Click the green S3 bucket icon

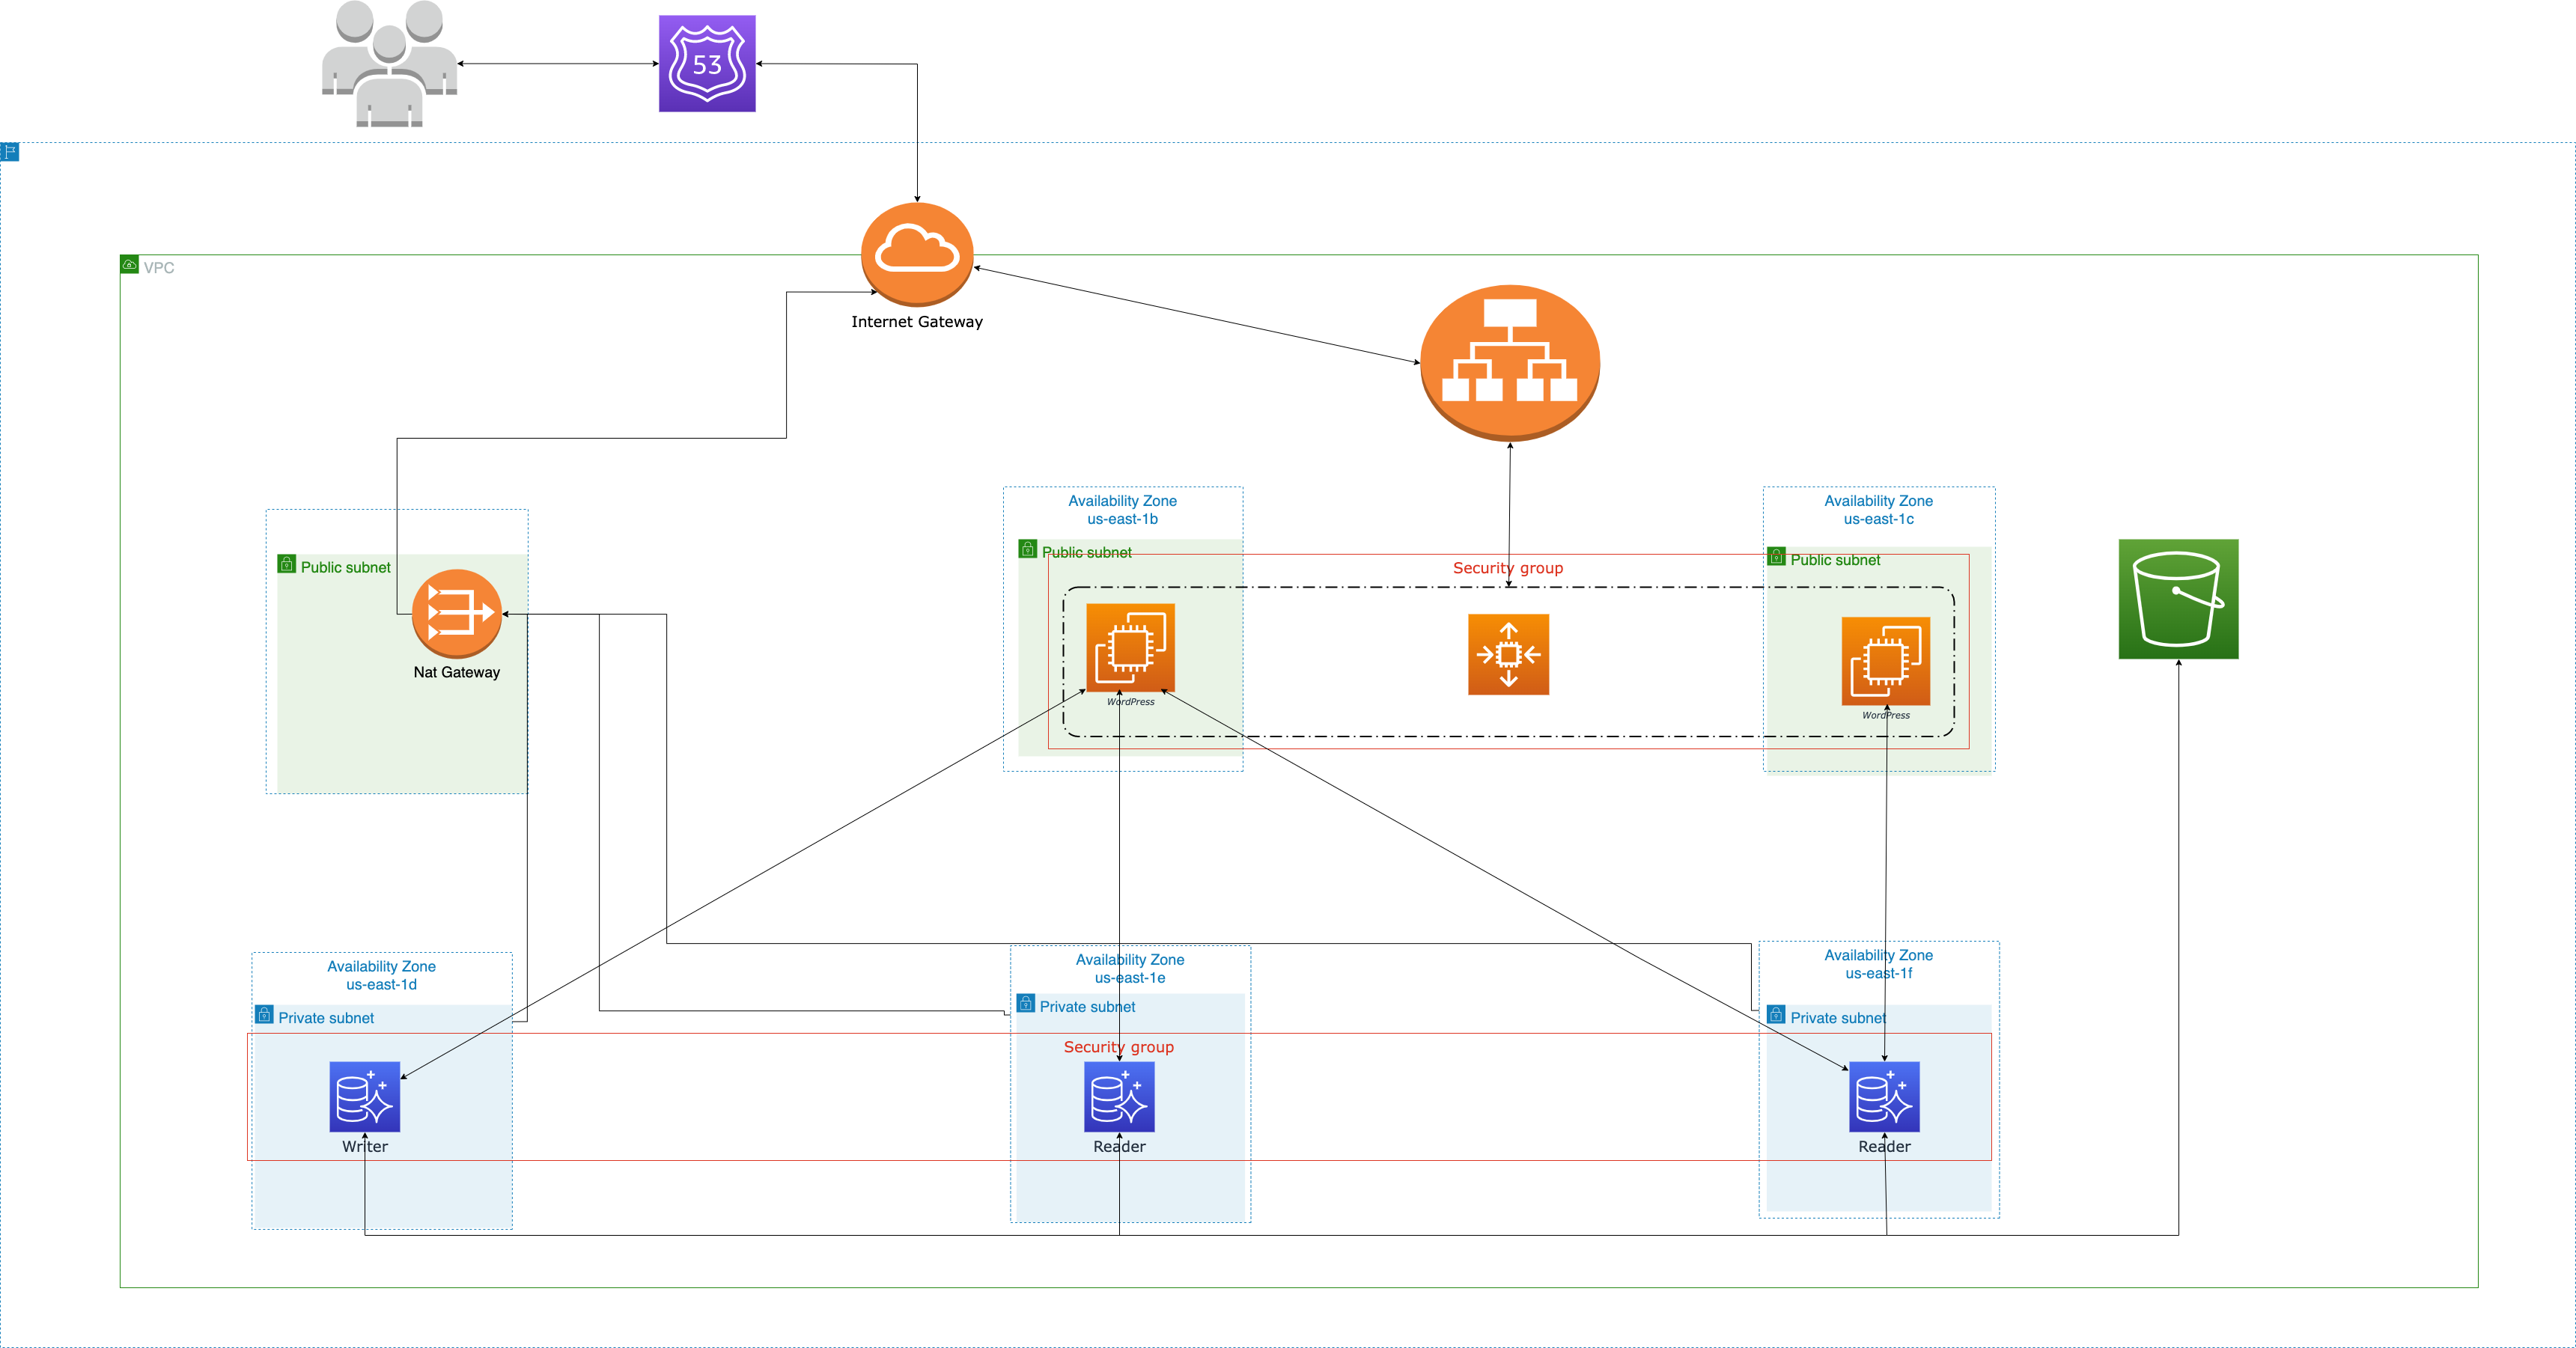click(2178, 599)
